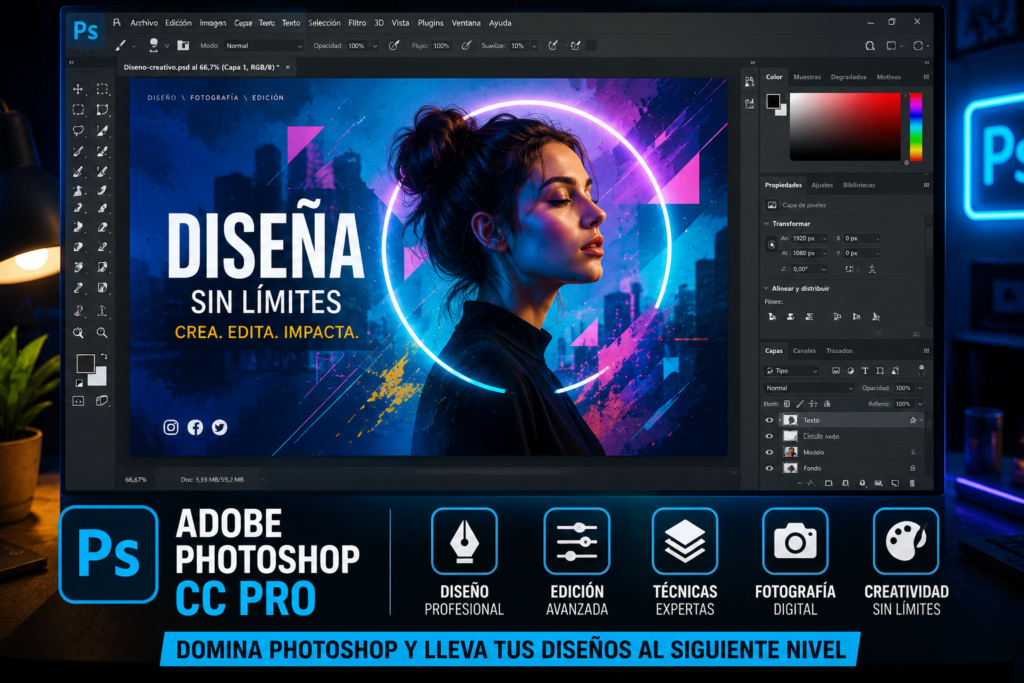The width and height of the screenshot is (1024, 683).
Task: Click the lock all padlock icon
Action: tap(827, 404)
